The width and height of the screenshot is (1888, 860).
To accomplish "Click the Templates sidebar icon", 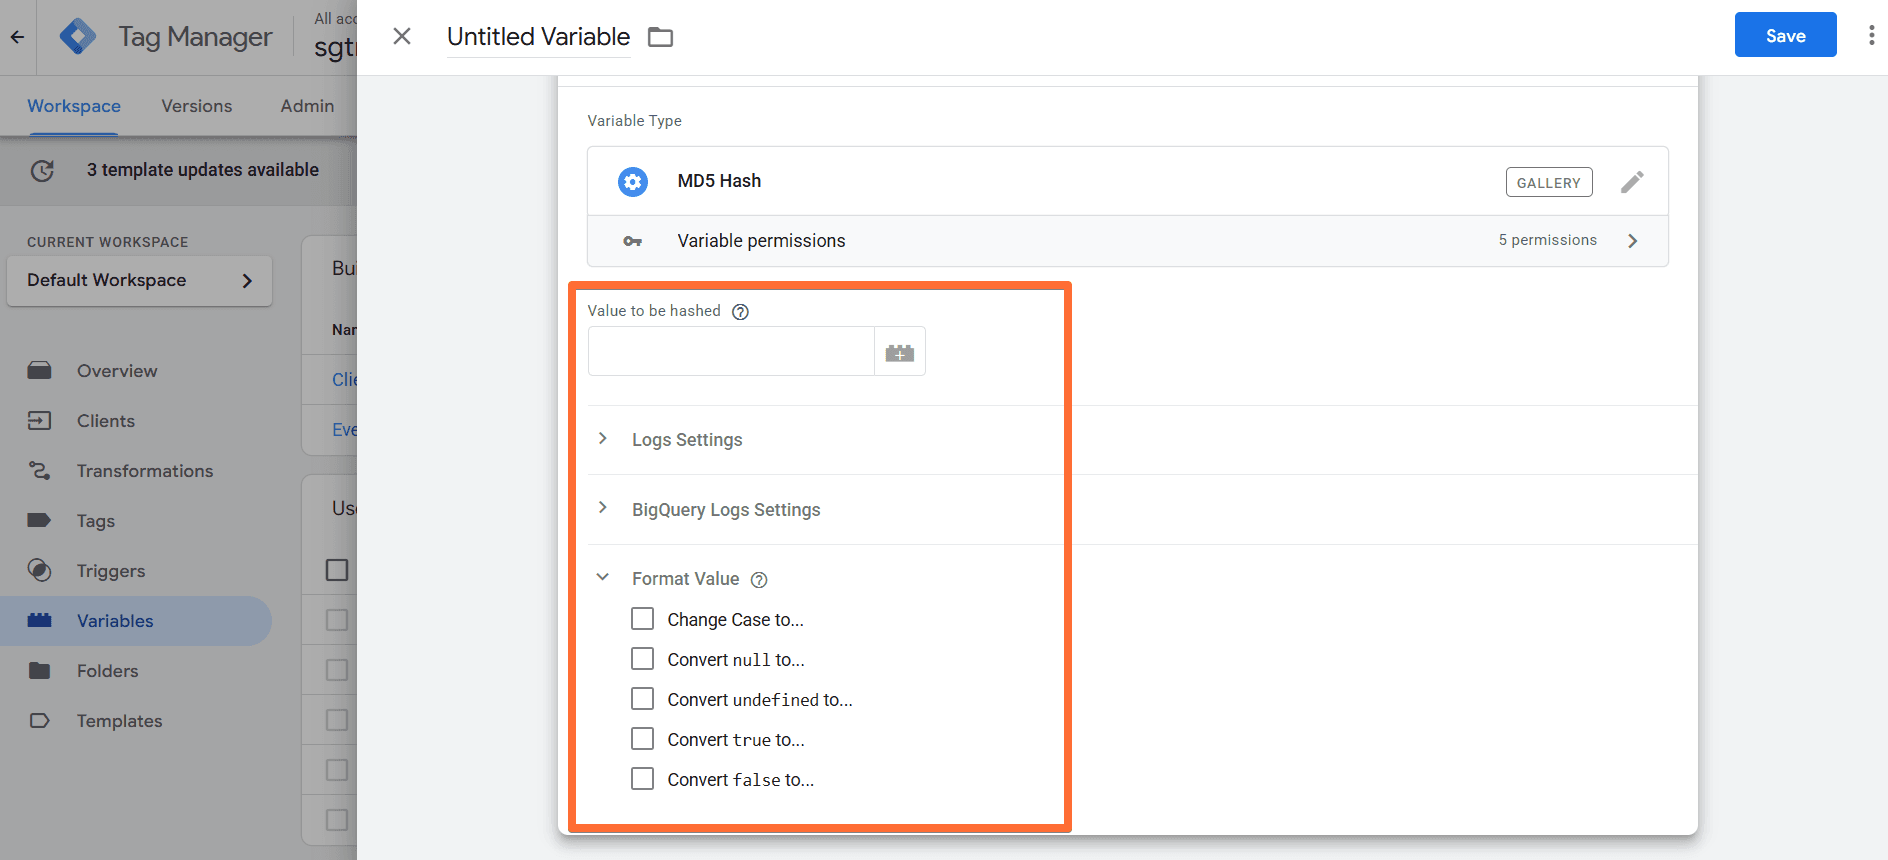I will pos(40,721).
